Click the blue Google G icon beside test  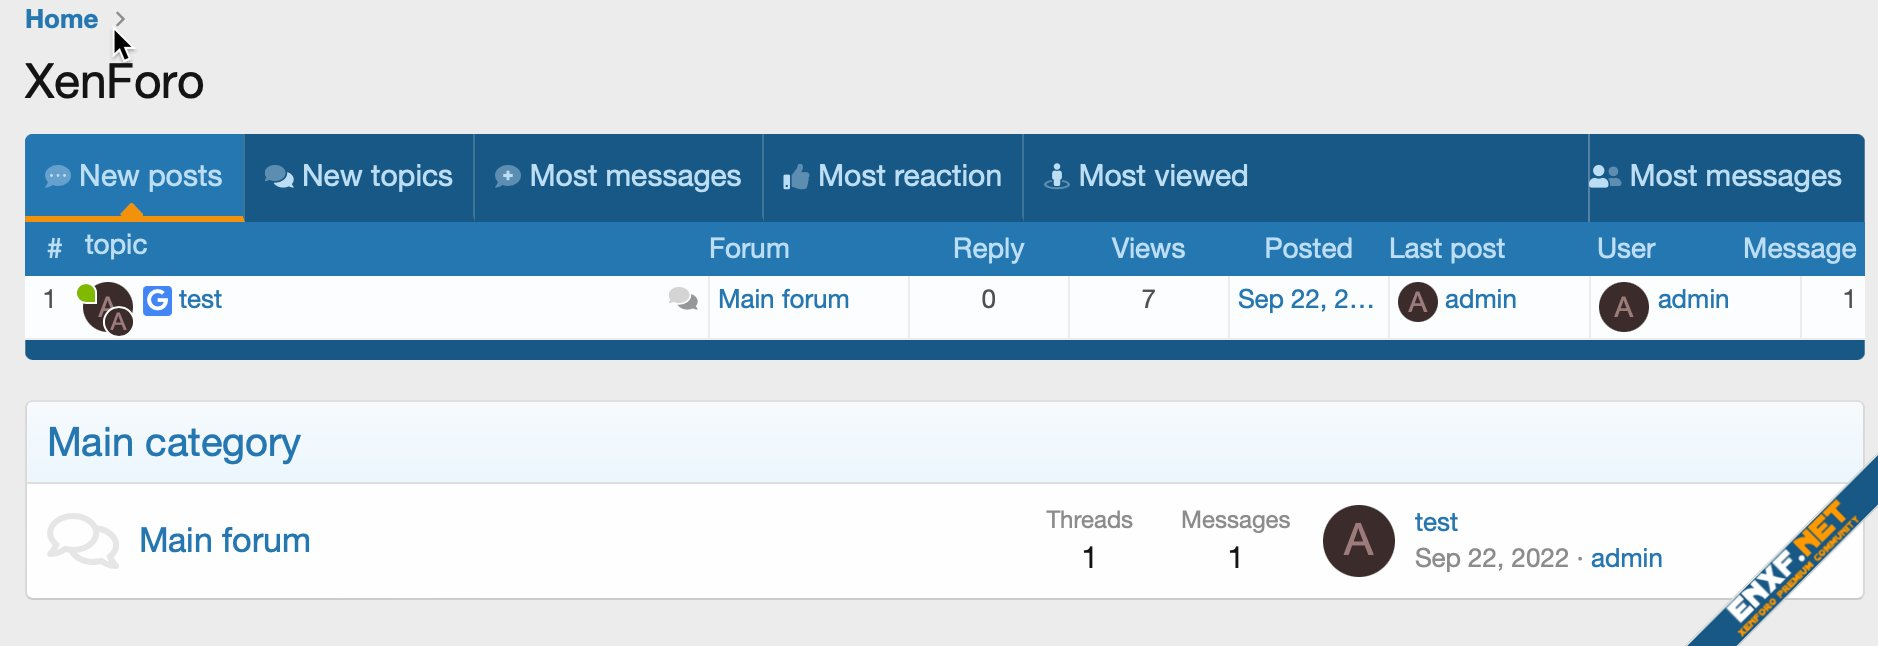(x=157, y=300)
